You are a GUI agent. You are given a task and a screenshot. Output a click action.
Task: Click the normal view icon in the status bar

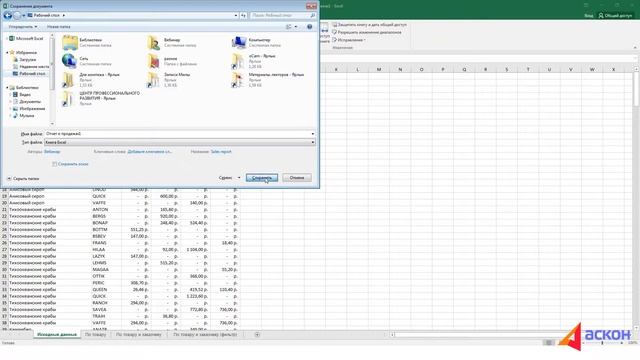pyautogui.click(x=549, y=343)
